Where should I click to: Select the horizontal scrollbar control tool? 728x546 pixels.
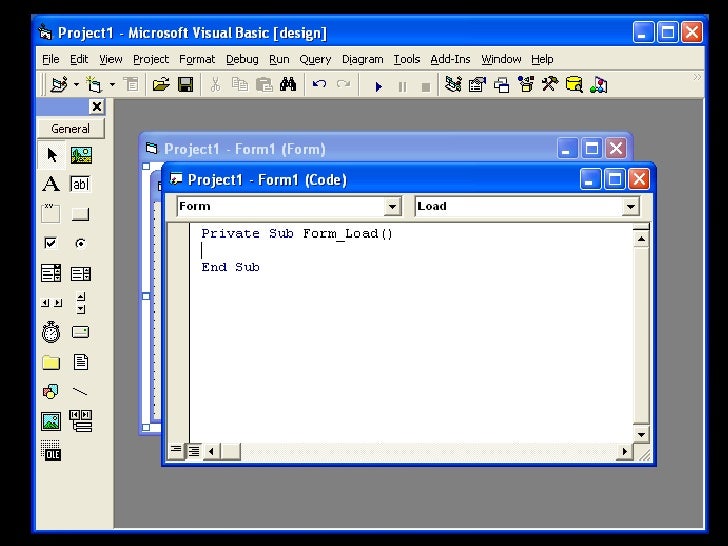tap(51, 303)
